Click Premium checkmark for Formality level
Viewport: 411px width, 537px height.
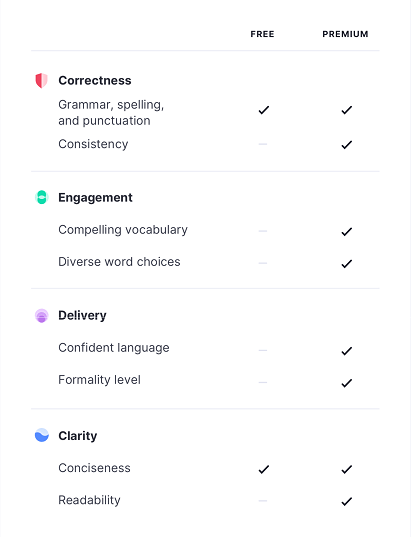pyautogui.click(x=347, y=383)
